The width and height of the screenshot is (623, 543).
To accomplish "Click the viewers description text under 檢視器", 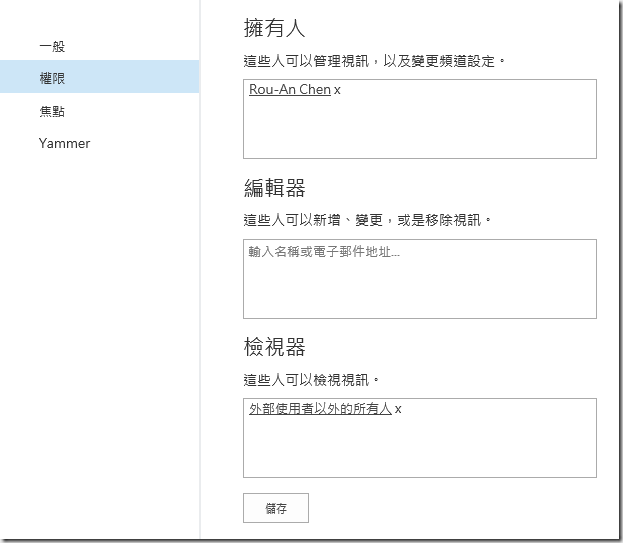I will pyautogui.click(x=311, y=380).
